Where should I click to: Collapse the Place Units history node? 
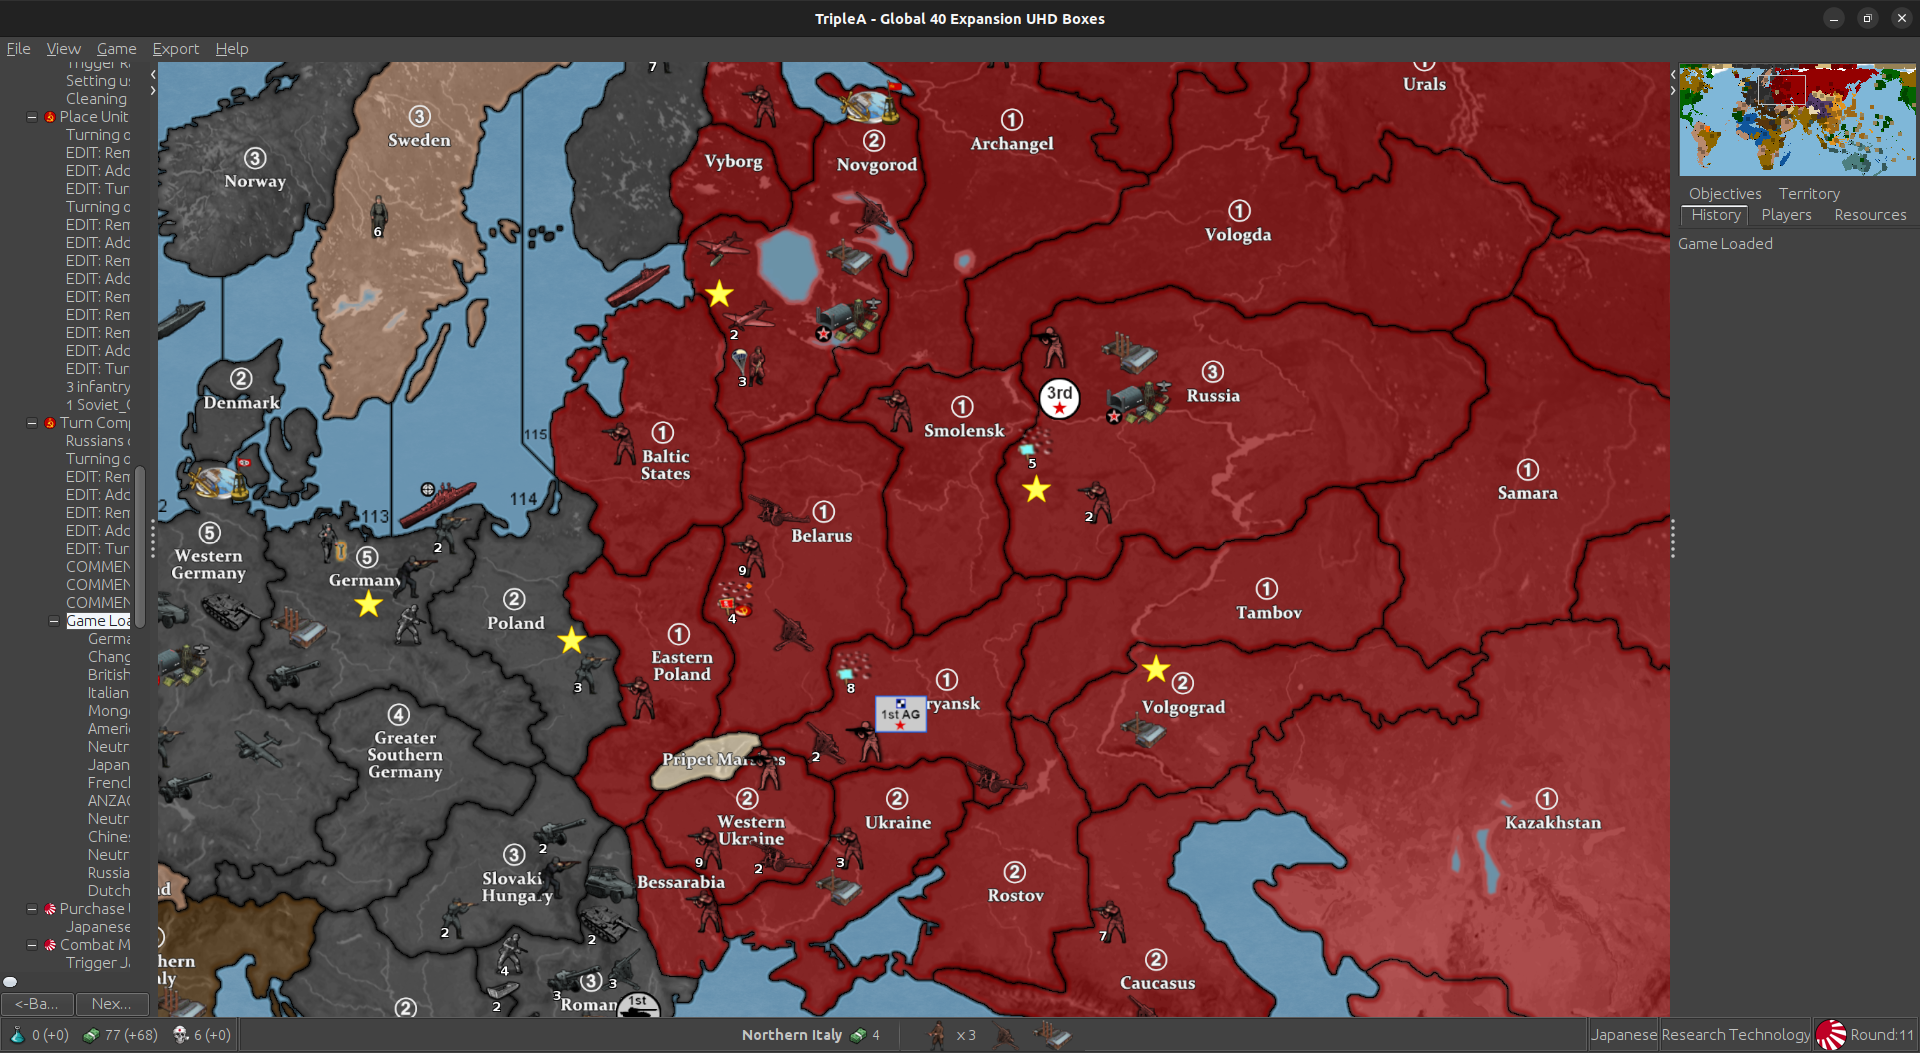coord(32,116)
